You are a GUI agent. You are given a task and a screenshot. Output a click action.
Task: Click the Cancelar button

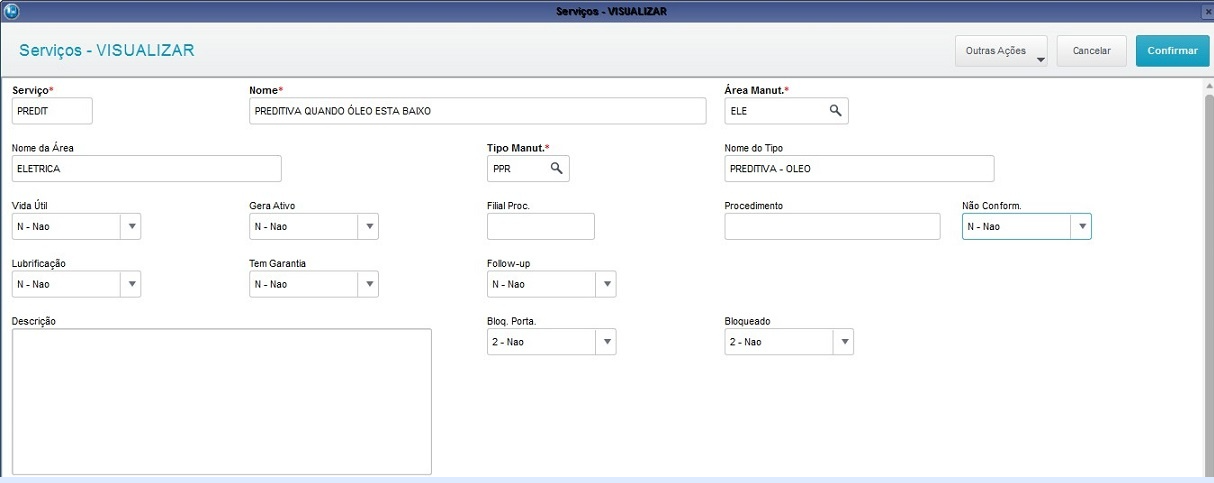click(1092, 50)
